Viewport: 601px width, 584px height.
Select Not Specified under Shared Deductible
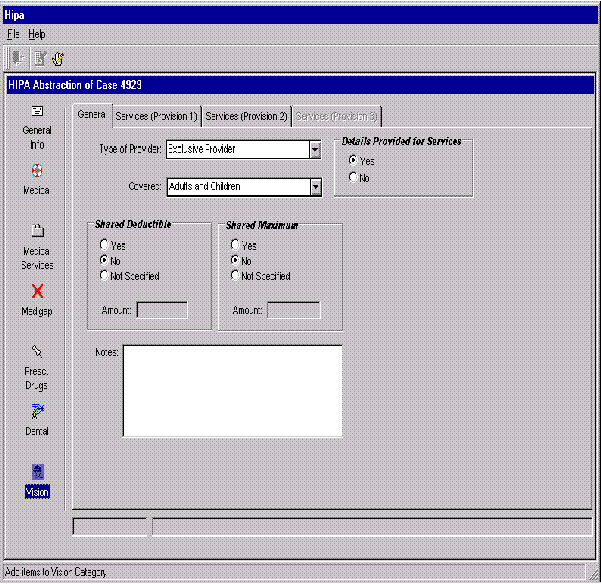[x=104, y=276]
